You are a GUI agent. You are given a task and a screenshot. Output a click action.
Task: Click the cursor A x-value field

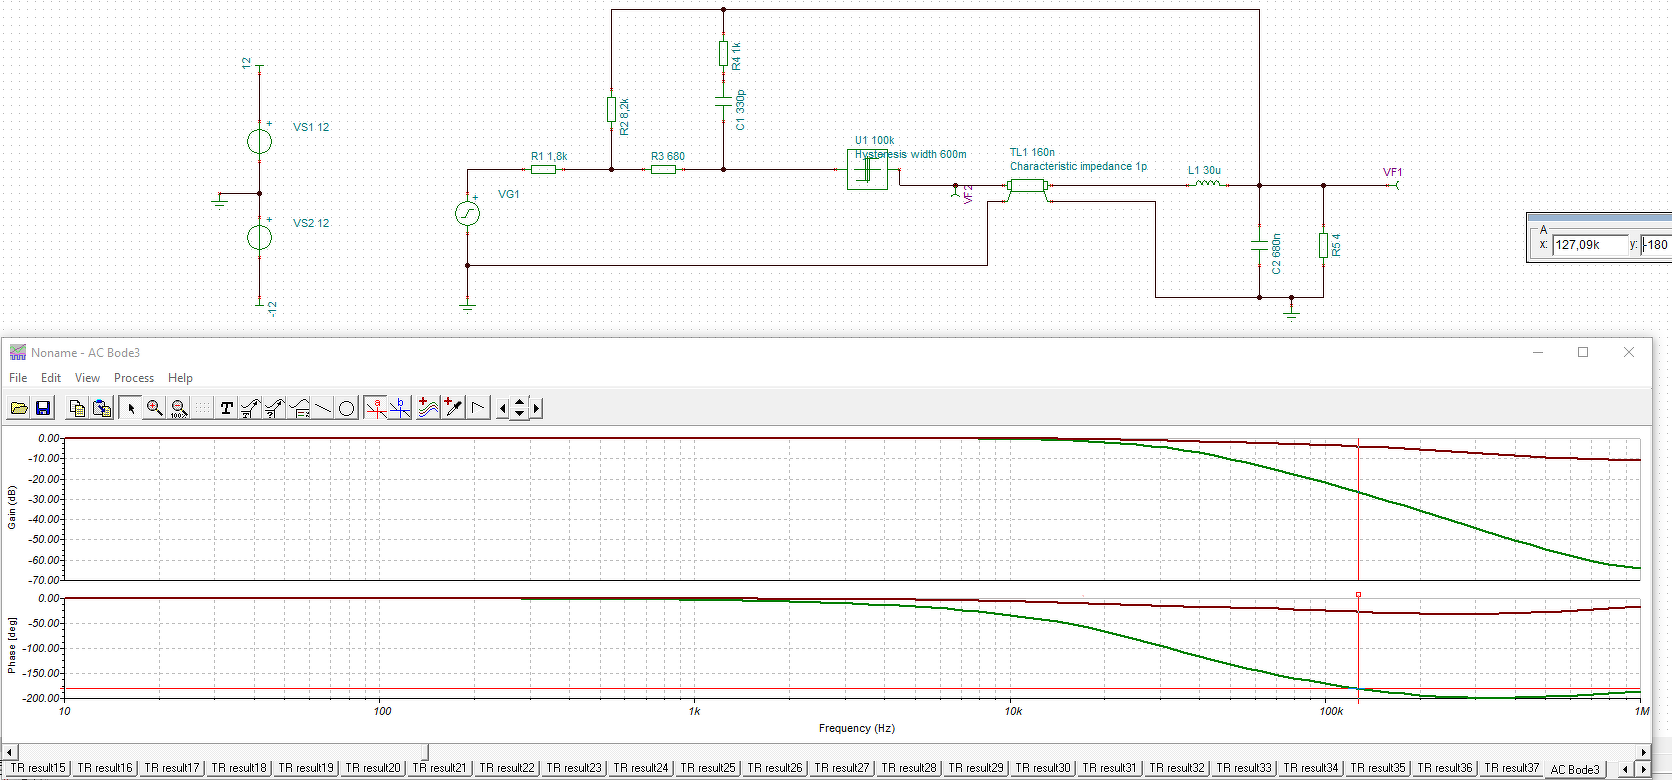coord(1590,245)
